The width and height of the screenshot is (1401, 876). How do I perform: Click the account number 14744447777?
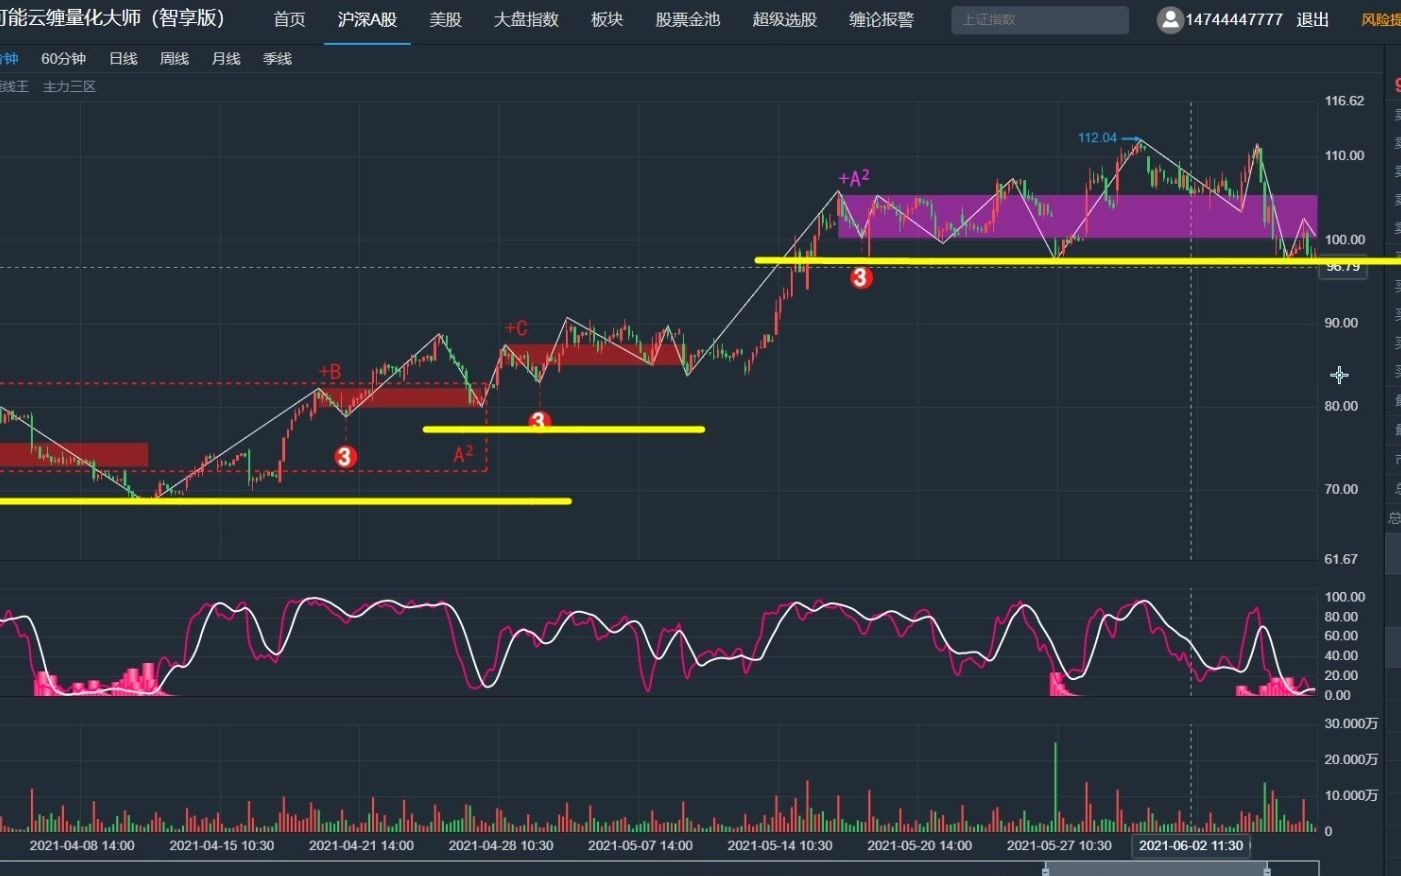[x=1234, y=20]
